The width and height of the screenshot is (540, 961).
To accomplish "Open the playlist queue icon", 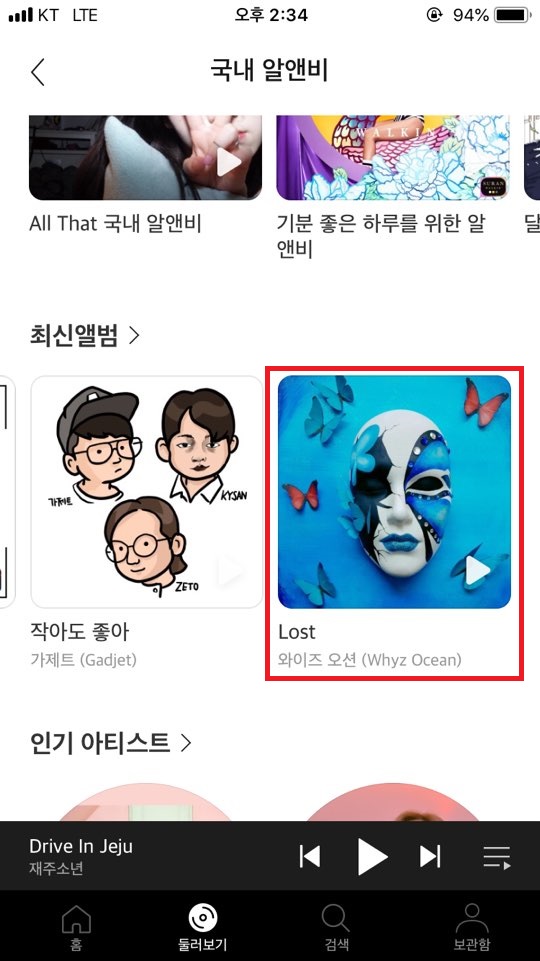I will pyautogui.click(x=496, y=857).
